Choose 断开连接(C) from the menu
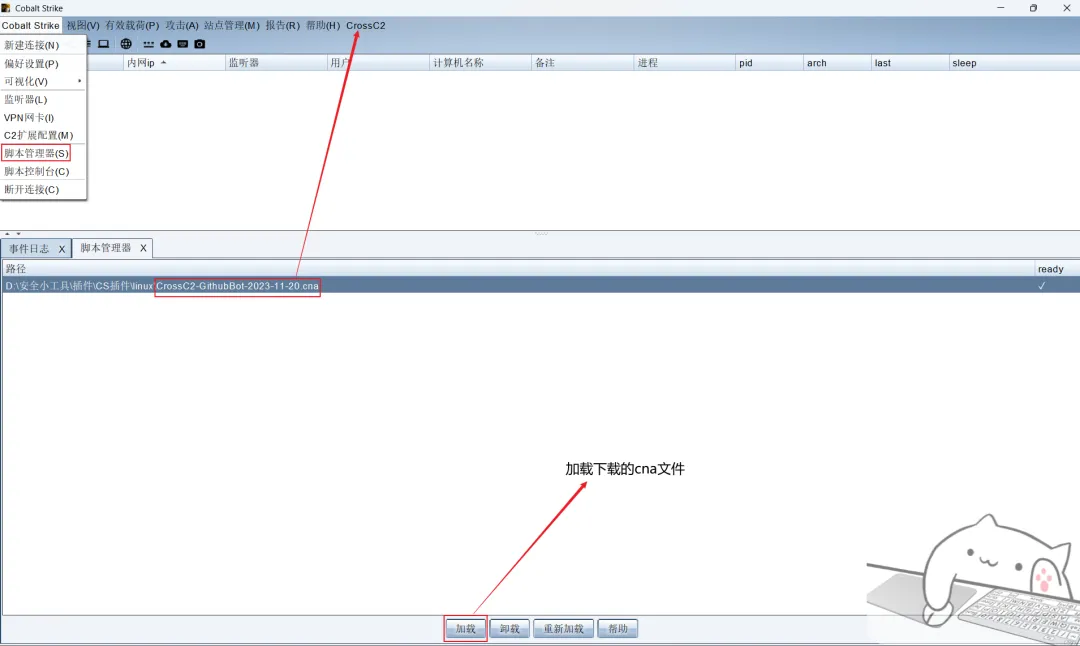This screenshot has height=646, width=1080. click(x=43, y=189)
